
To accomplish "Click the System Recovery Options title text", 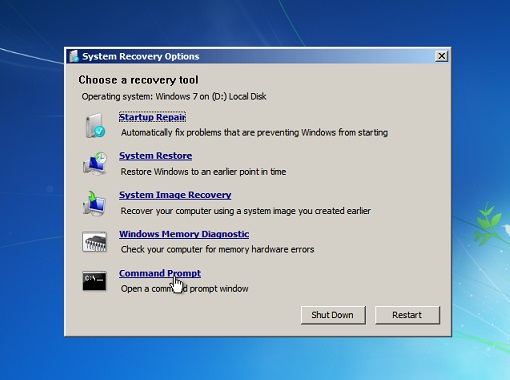I will [x=141, y=56].
